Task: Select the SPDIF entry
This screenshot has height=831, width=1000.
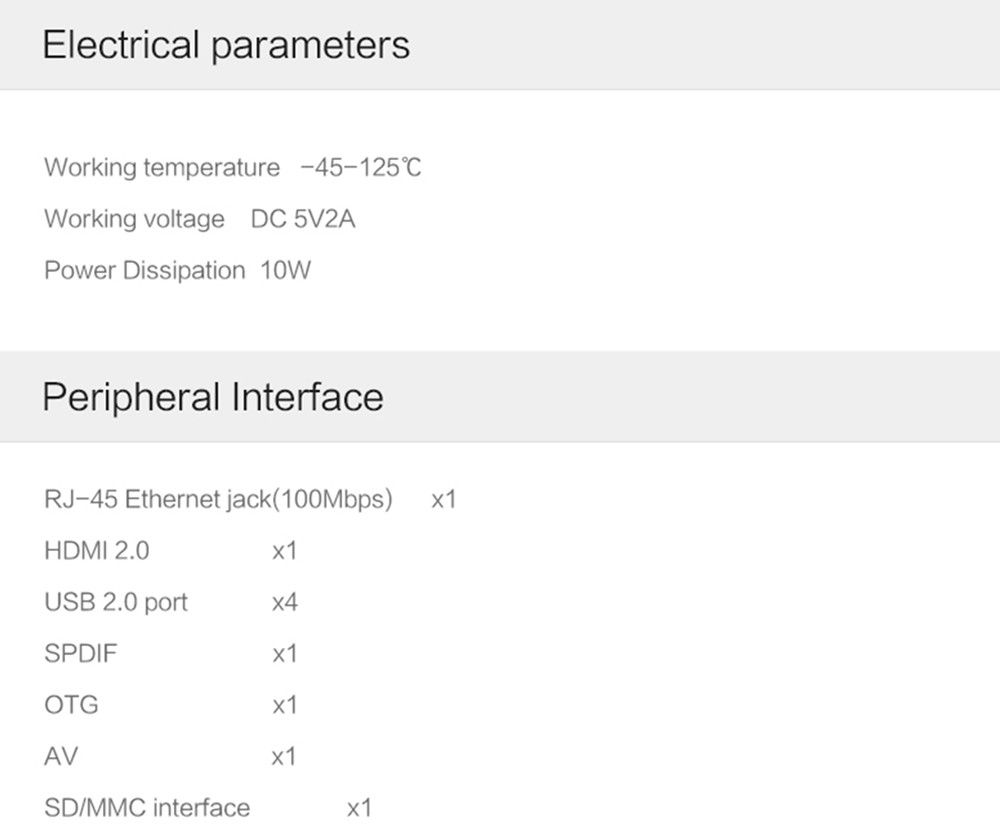Action: 81,654
